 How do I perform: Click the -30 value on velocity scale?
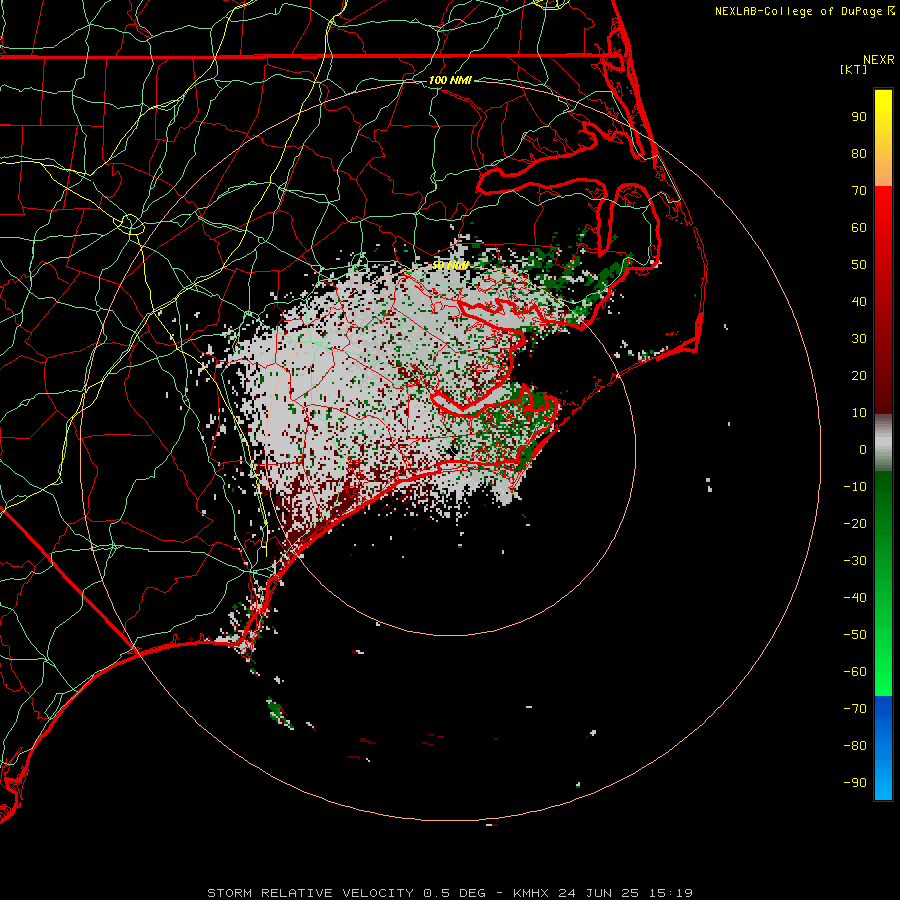point(855,561)
